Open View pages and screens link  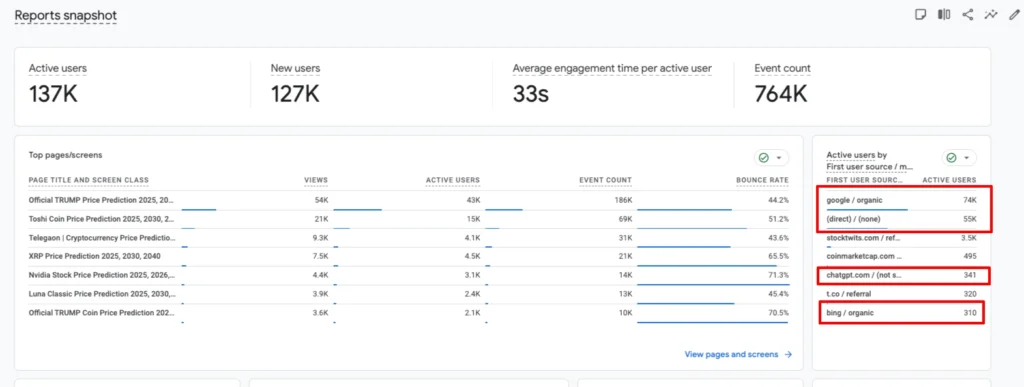coord(731,354)
